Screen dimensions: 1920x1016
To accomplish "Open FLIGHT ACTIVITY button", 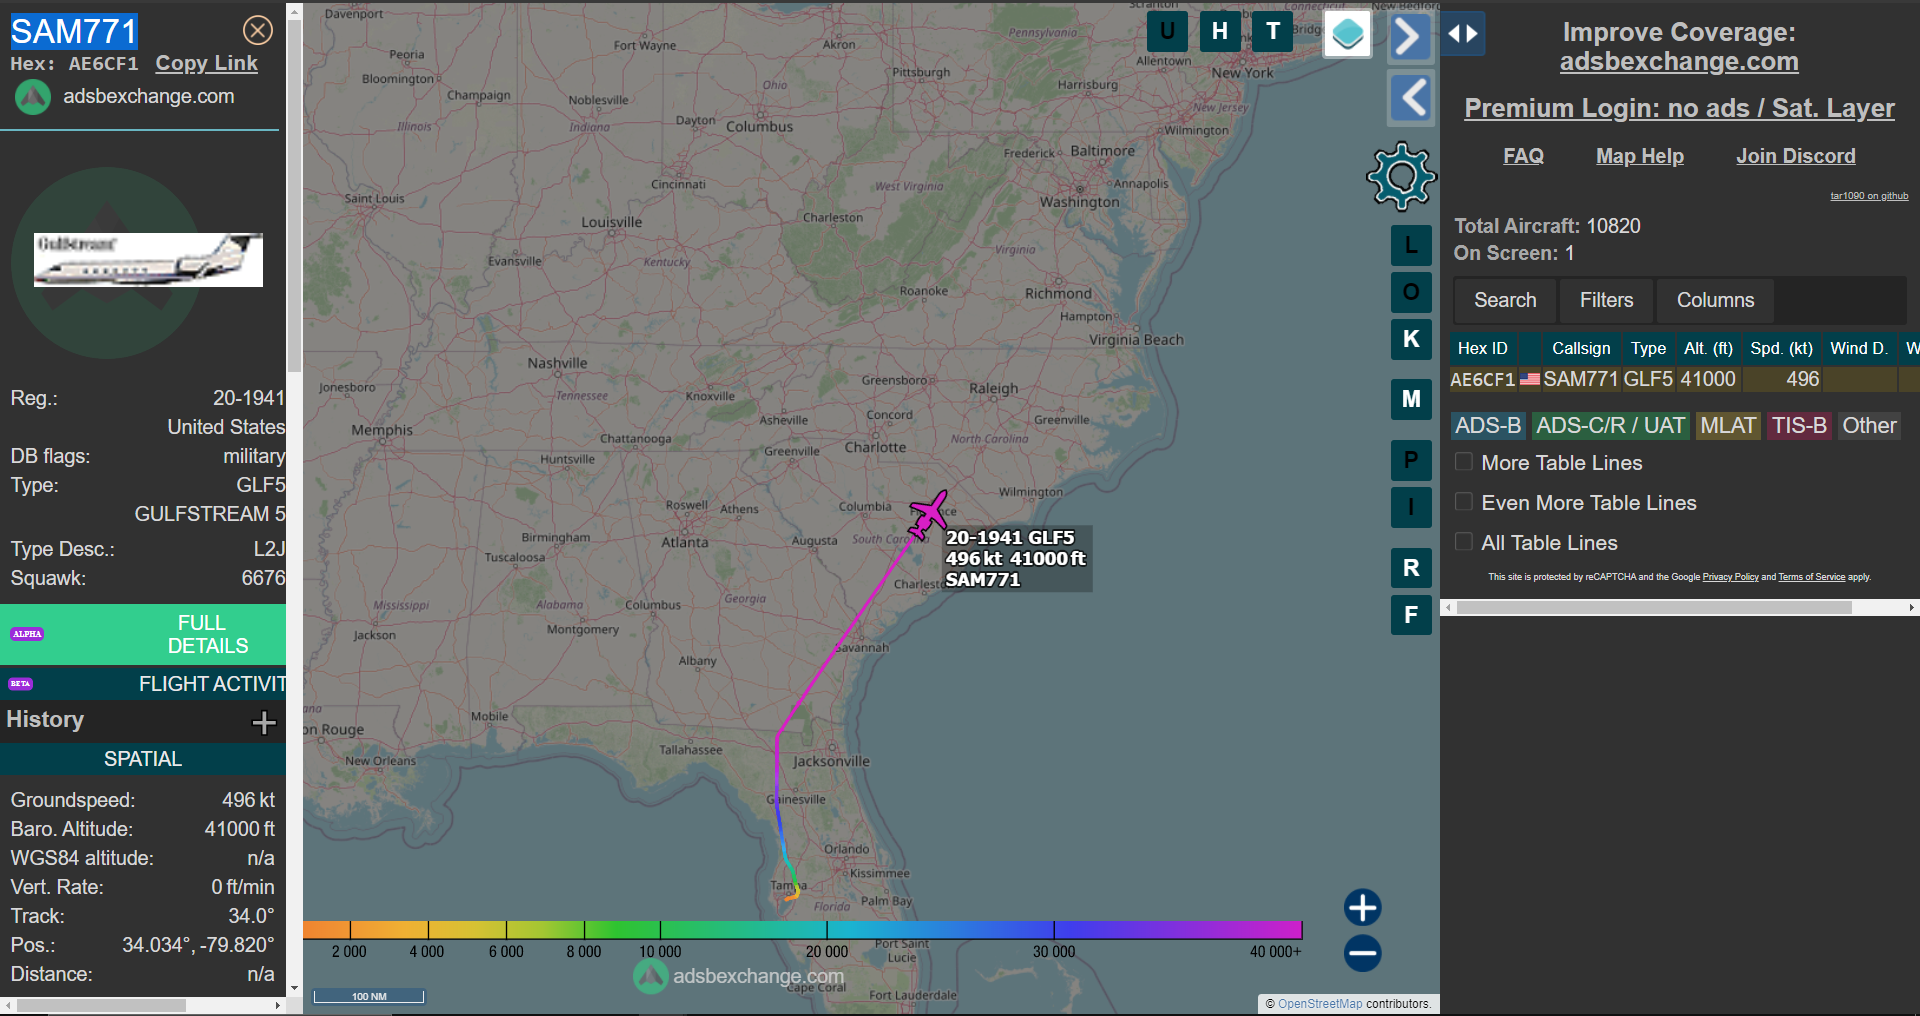I will [x=143, y=684].
